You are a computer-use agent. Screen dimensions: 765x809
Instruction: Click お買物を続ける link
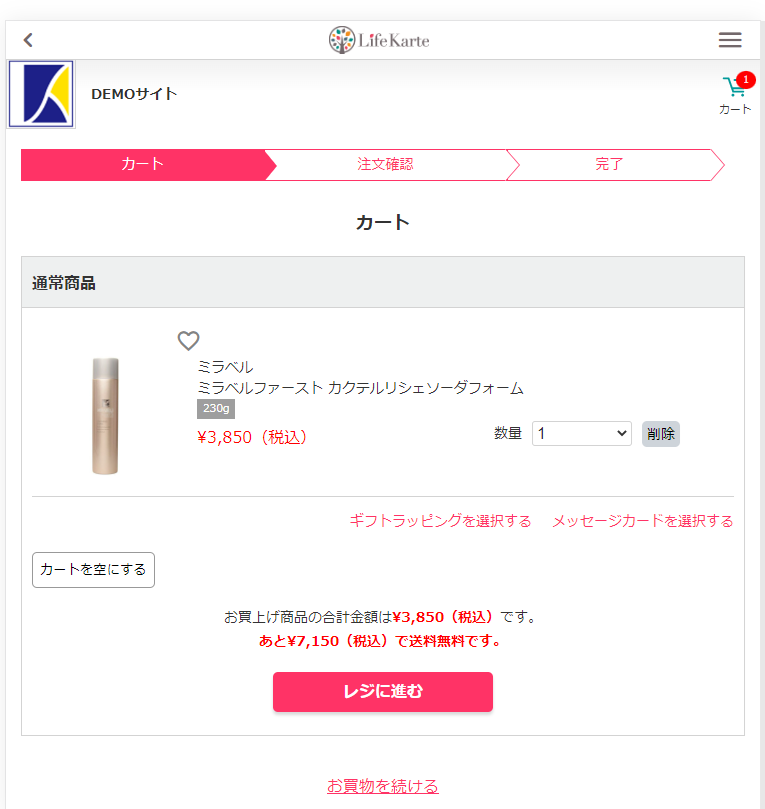click(383, 786)
